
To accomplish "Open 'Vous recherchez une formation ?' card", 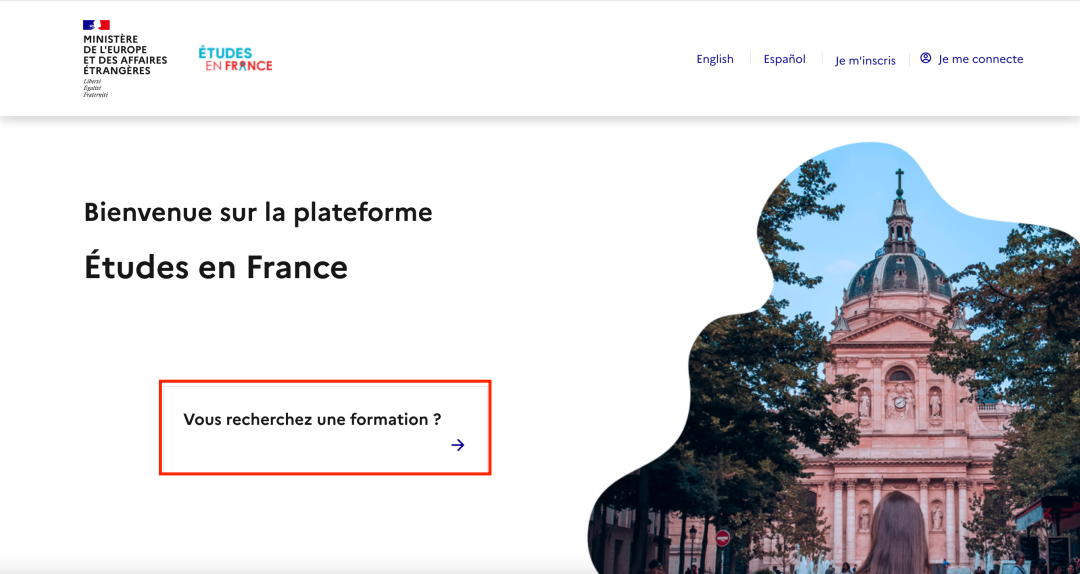I will [x=325, y=427].
